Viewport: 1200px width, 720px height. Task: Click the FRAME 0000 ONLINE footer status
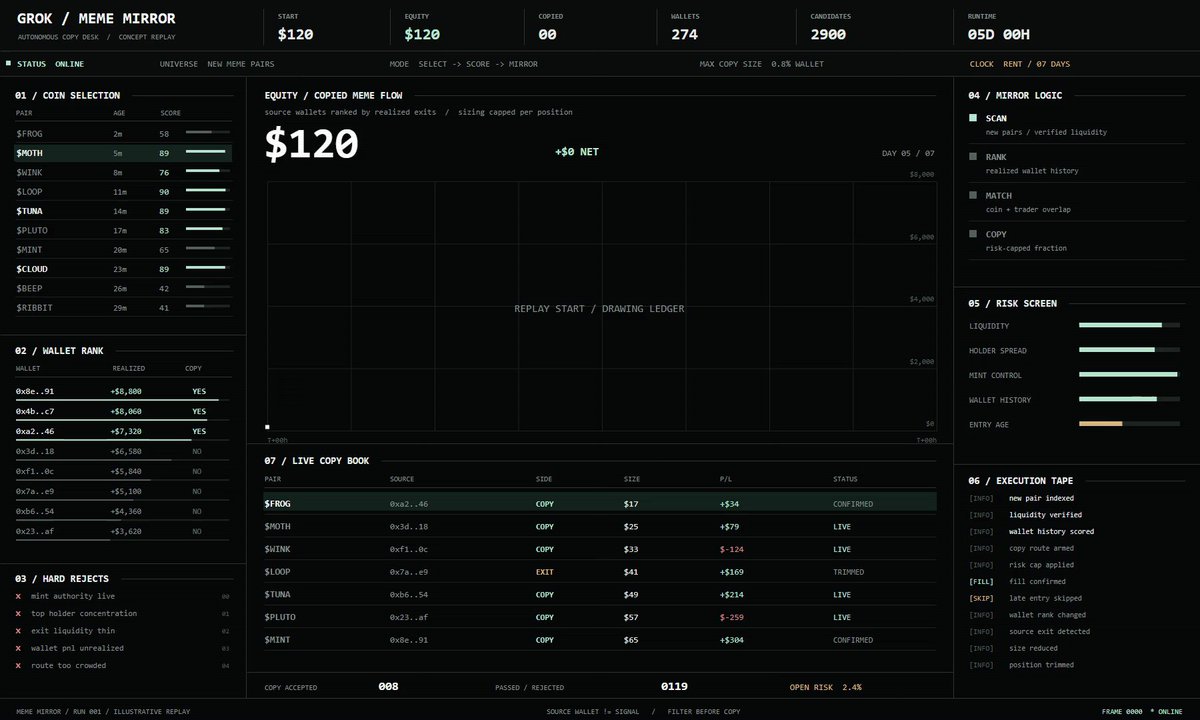pyautogui.click(x=1142, y=711)
